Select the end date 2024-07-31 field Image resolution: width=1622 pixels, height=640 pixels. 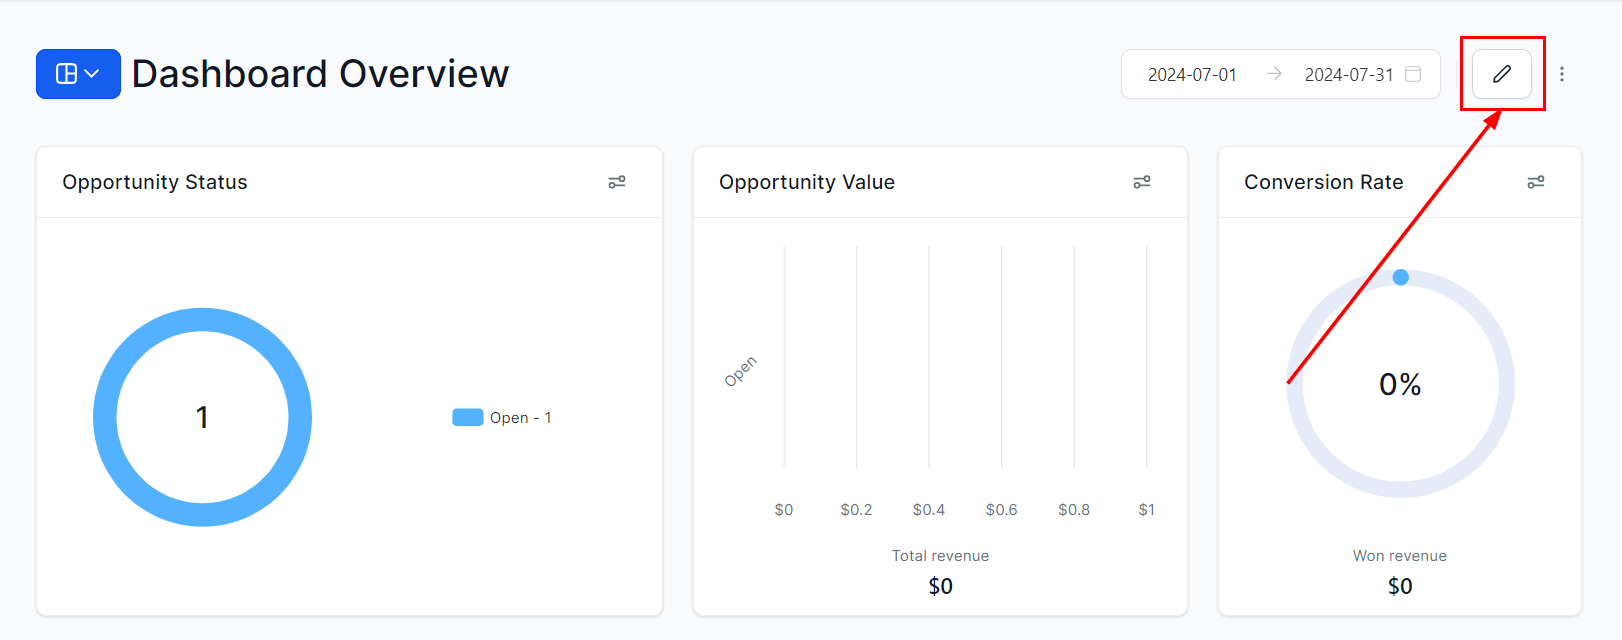[1349, 75]
